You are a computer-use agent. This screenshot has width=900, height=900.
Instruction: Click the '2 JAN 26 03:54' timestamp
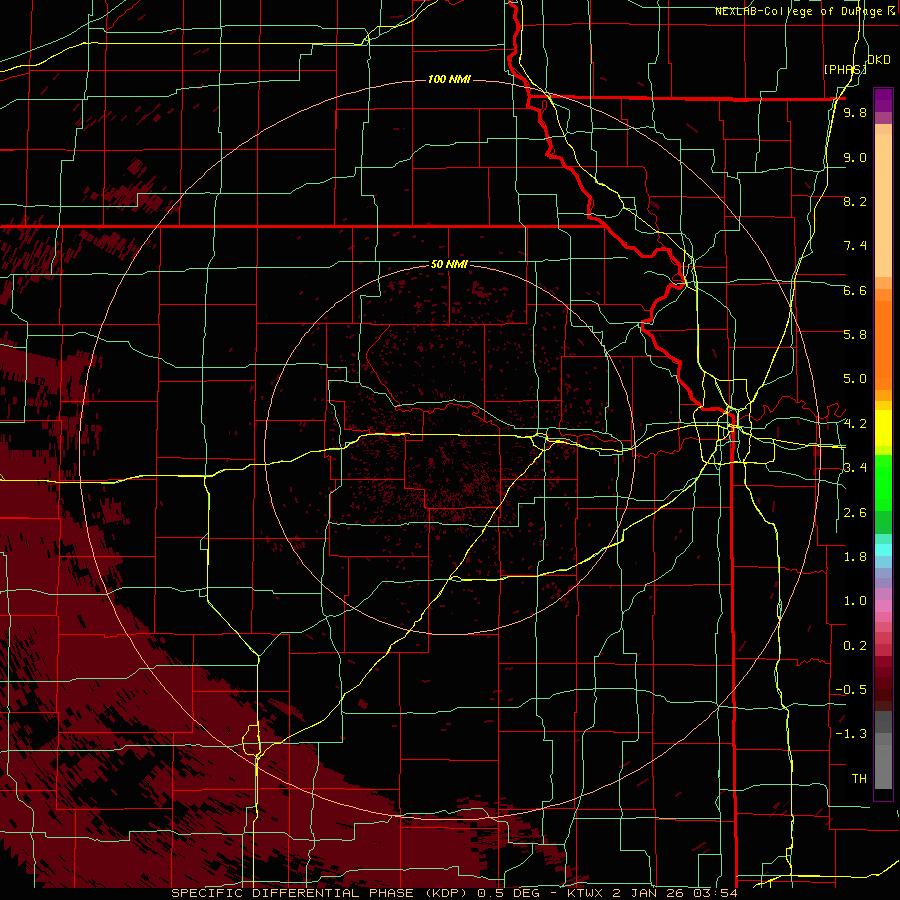(675, 893)
